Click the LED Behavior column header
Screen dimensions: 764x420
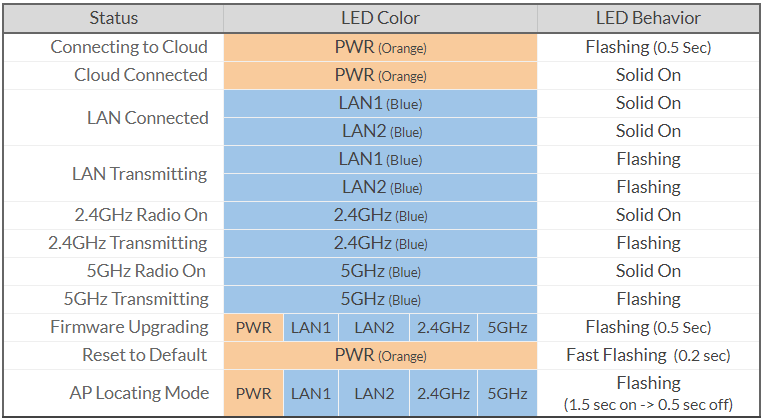[648, 18]
